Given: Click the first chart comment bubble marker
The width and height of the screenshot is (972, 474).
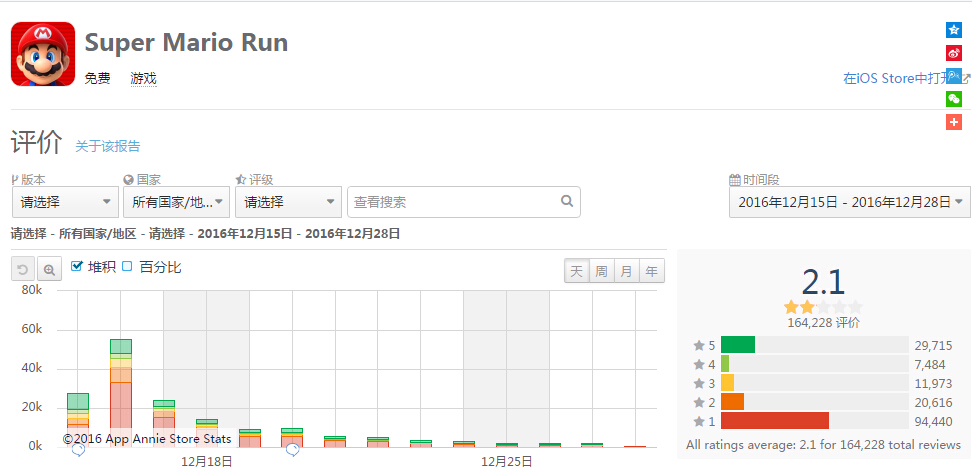Looking at the screenshot, I should [x=78, y=450].
